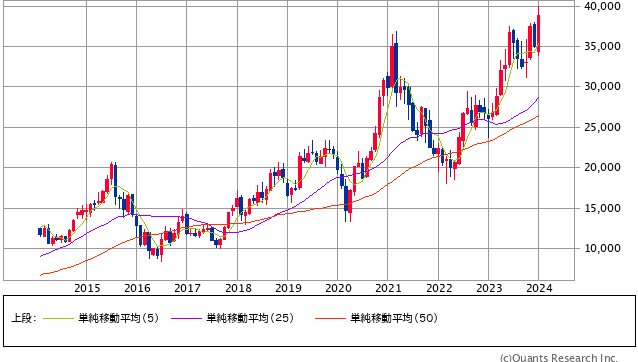Click the 単純移動平均(5) legend label
The height and width of the screenshot is (362, 638).
(x=118, y=318)
